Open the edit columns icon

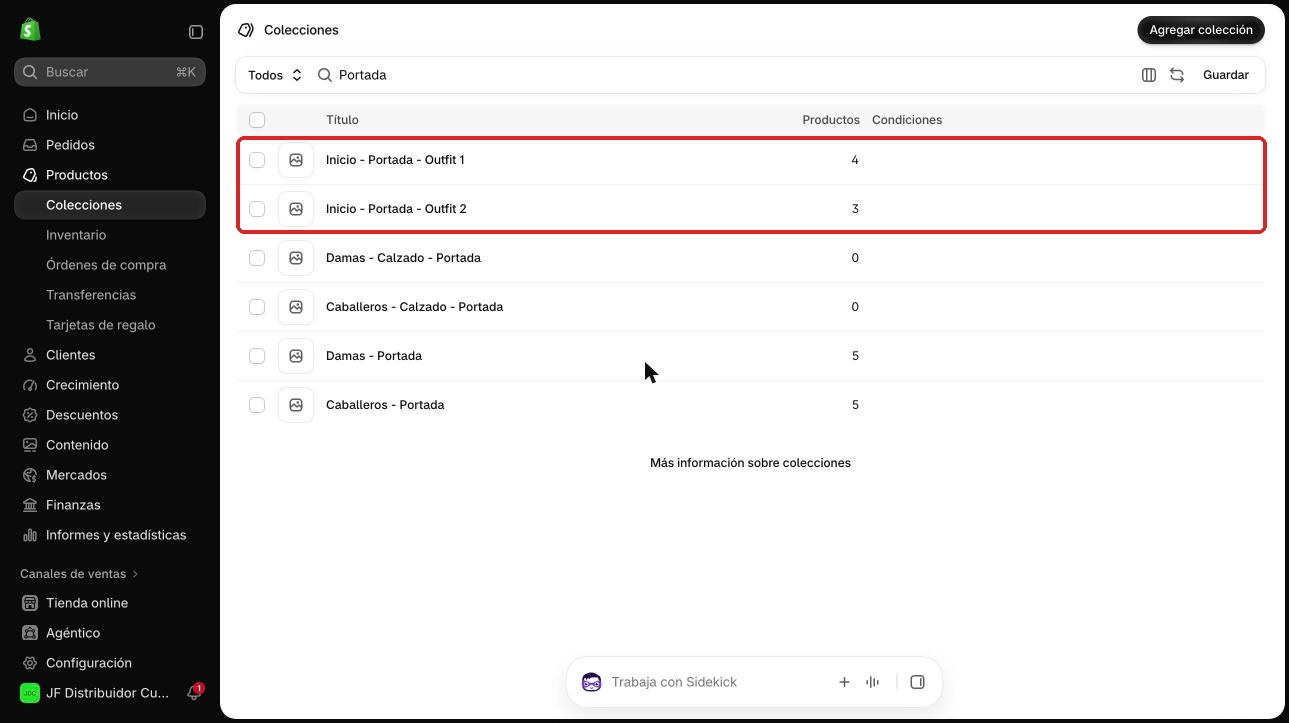tap(1149, 75)
